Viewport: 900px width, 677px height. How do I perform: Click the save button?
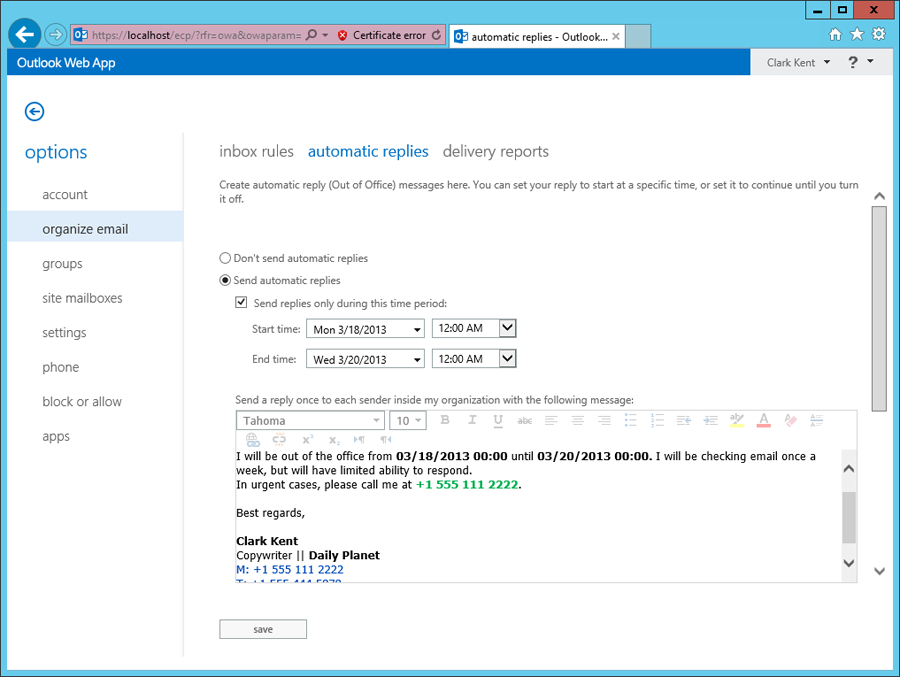[263, 629]
